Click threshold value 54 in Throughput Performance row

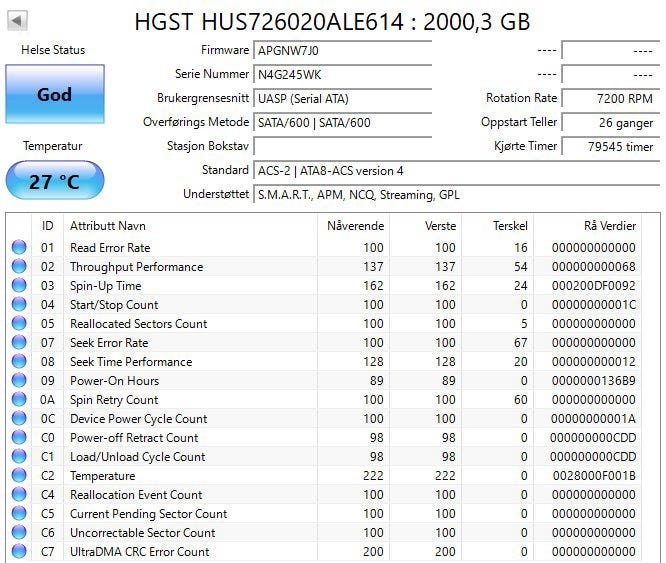click(x=520, y=267)
